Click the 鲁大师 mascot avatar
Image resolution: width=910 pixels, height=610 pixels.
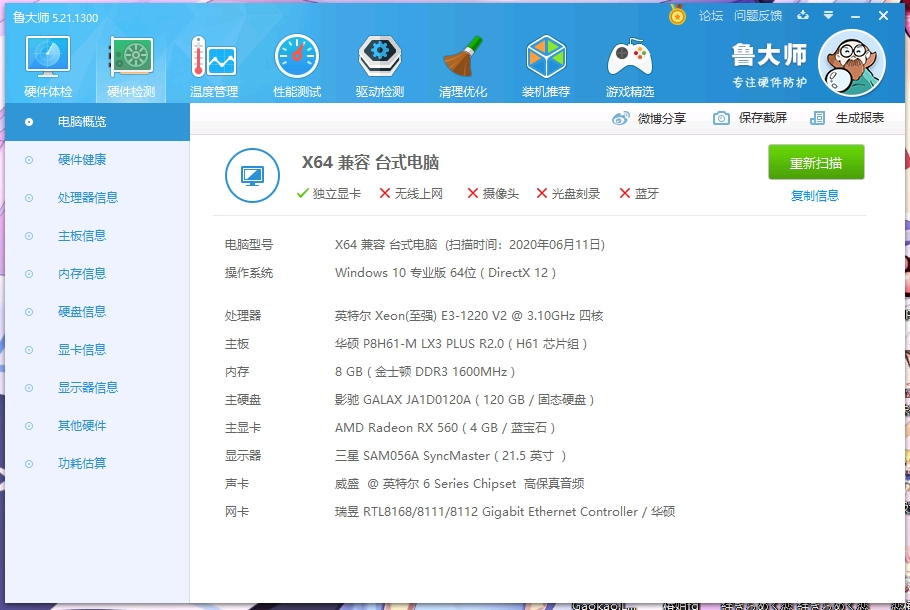851,63
